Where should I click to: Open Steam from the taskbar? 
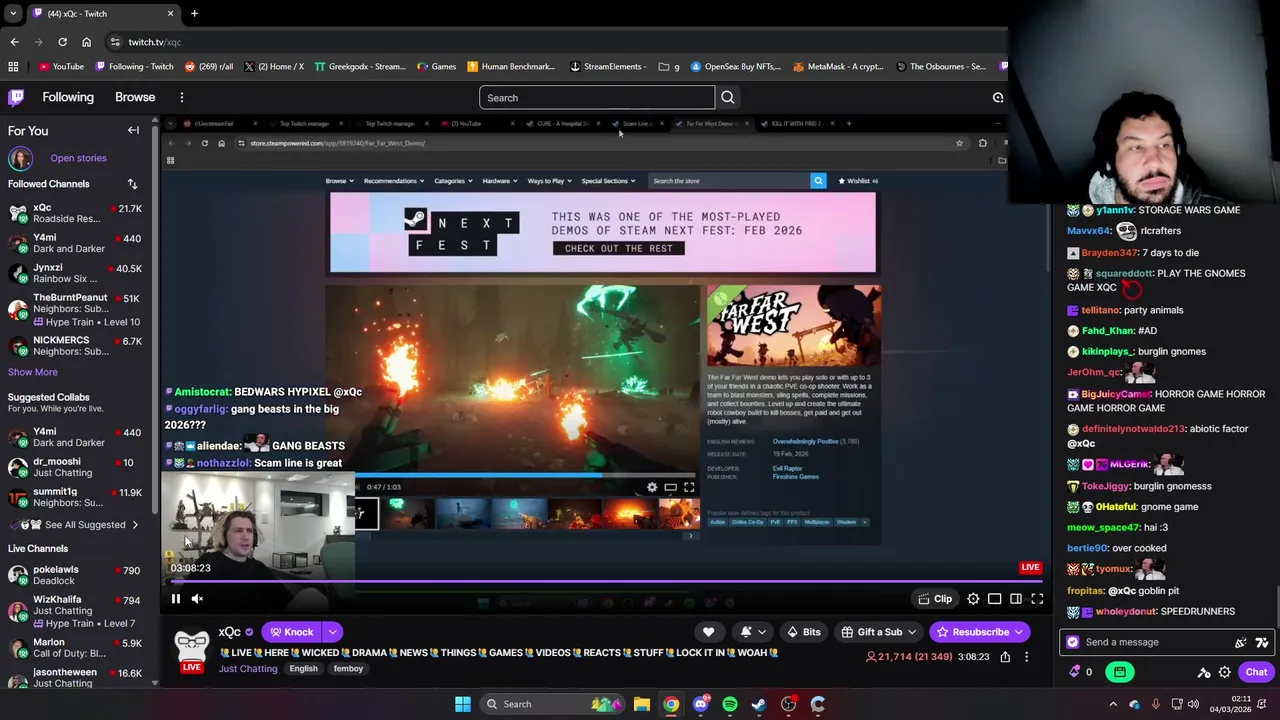point(759,704)
